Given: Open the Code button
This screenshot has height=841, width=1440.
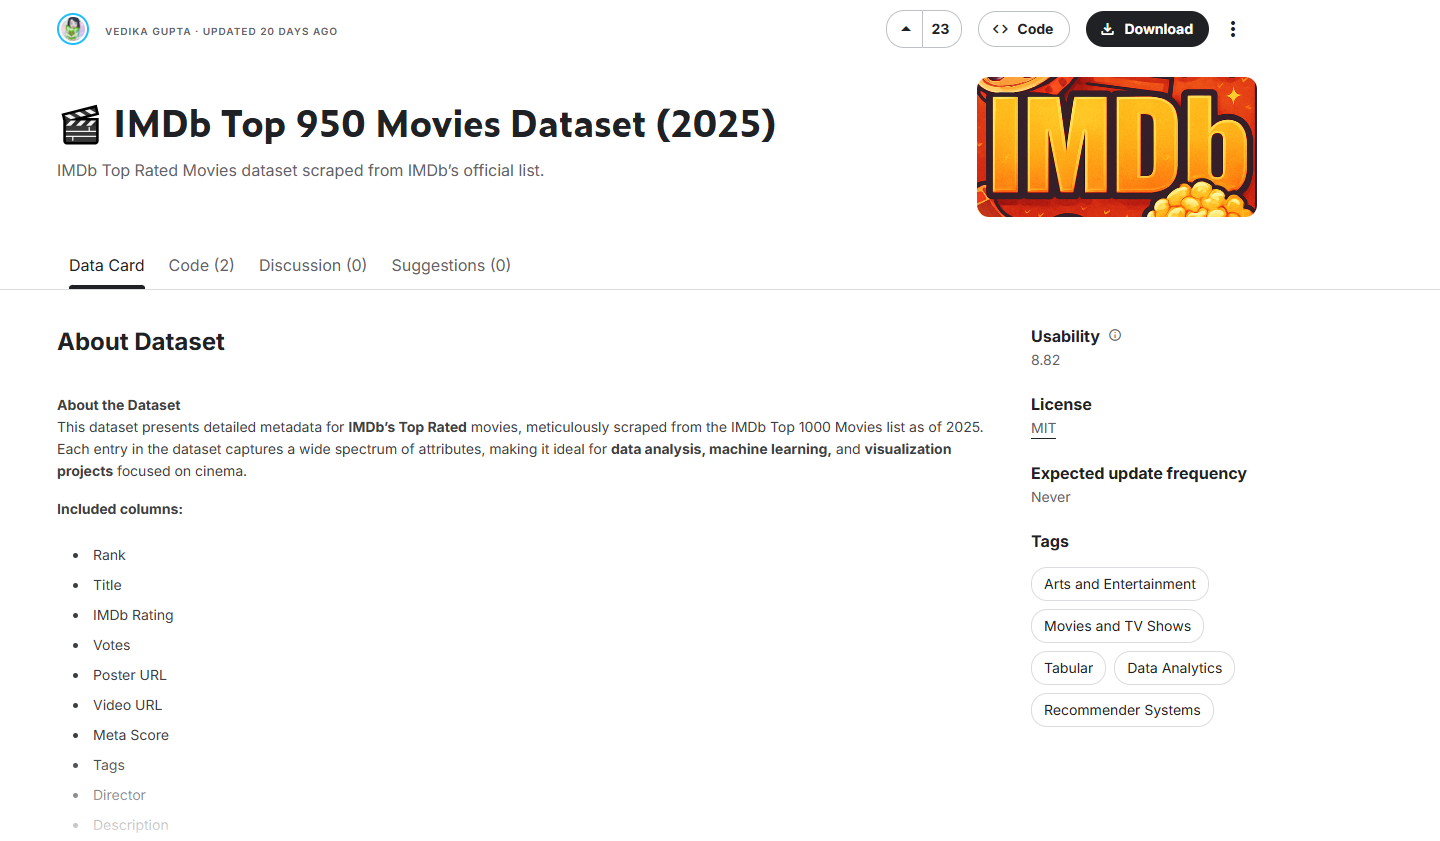Looking at the screenshot, I should (1023, 29).
